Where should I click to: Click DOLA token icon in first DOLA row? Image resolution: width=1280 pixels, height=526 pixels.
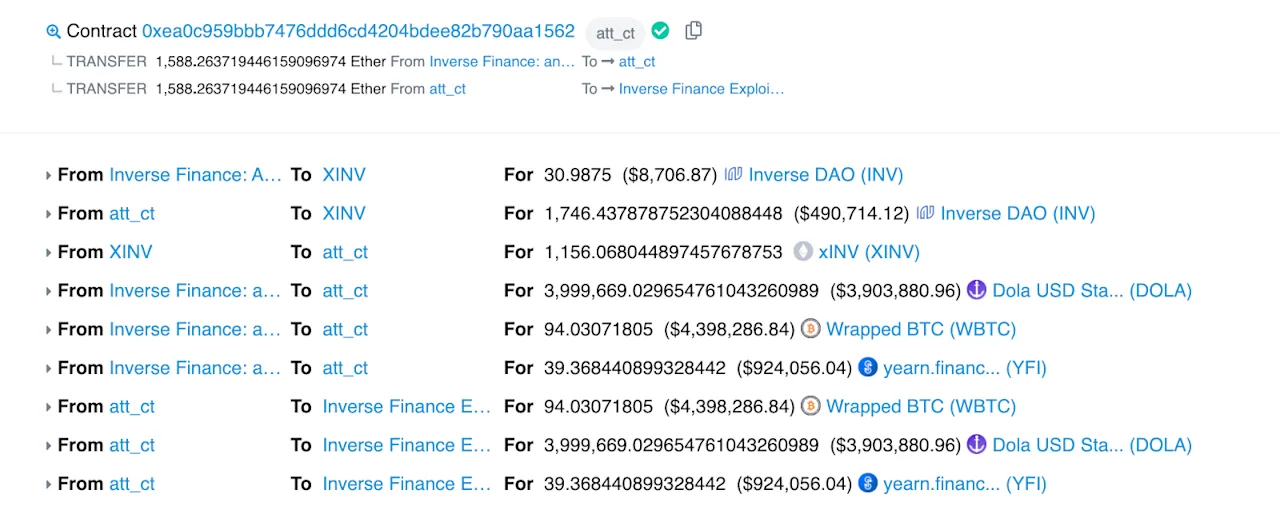(976, 290)
